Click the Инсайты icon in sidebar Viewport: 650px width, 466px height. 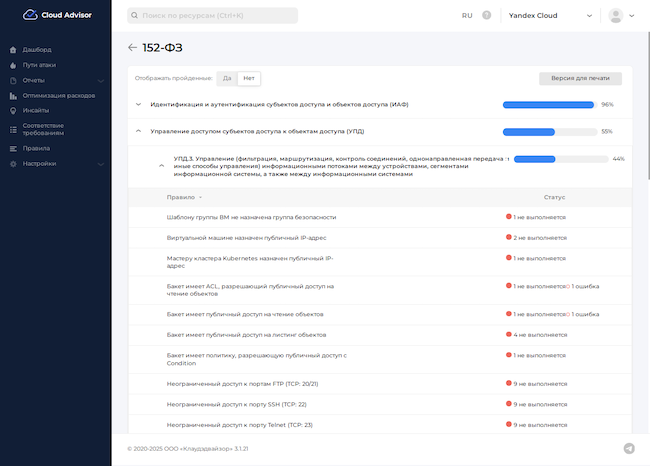[13, 110]
